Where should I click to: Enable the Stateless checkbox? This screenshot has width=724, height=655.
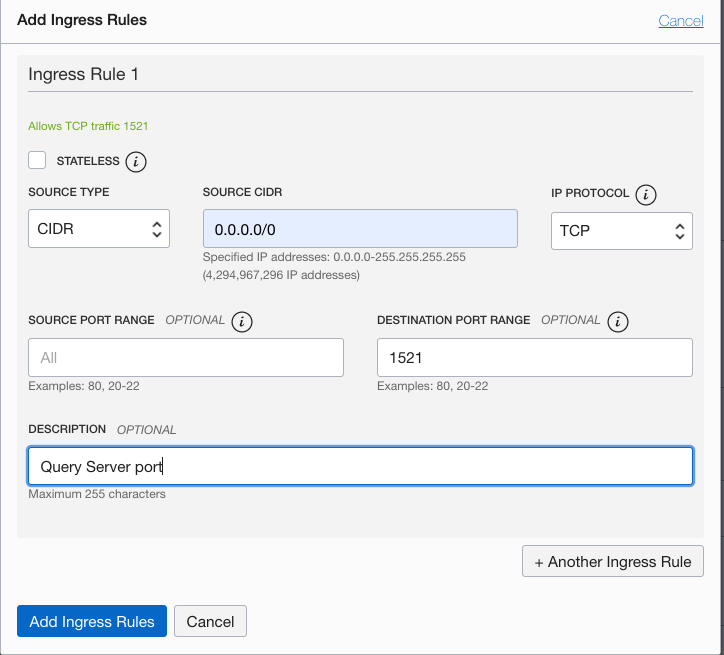(38, 160)
